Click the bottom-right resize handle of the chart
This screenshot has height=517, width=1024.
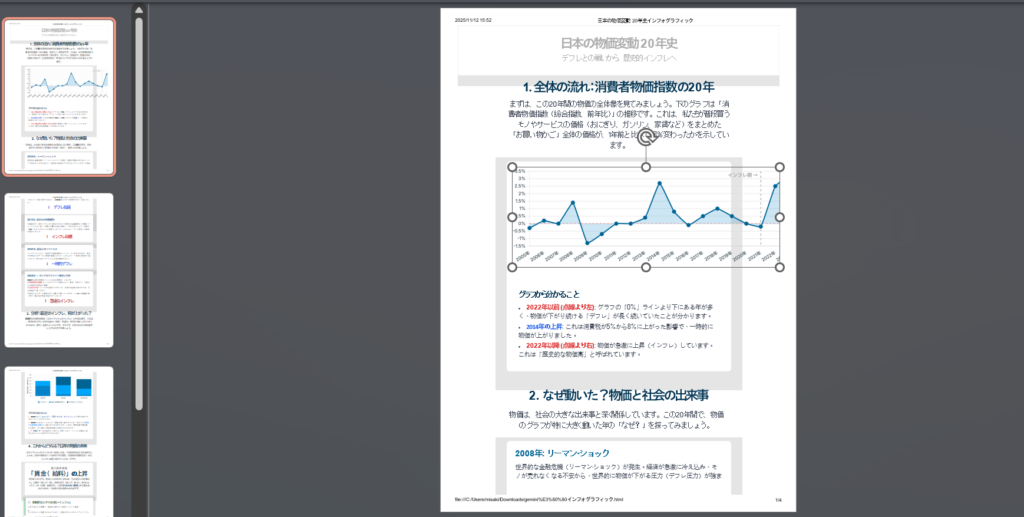pyautogui.click(x=780, y=267)
